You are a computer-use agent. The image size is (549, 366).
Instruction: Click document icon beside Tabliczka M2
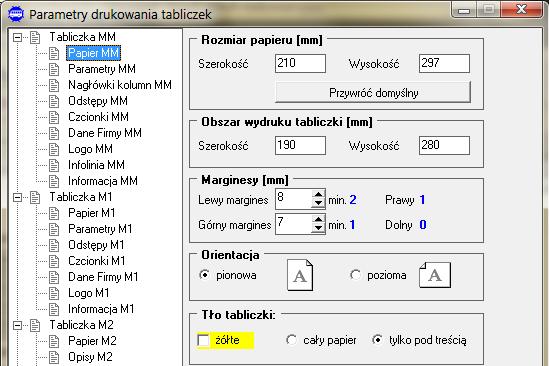coord(35,325)
